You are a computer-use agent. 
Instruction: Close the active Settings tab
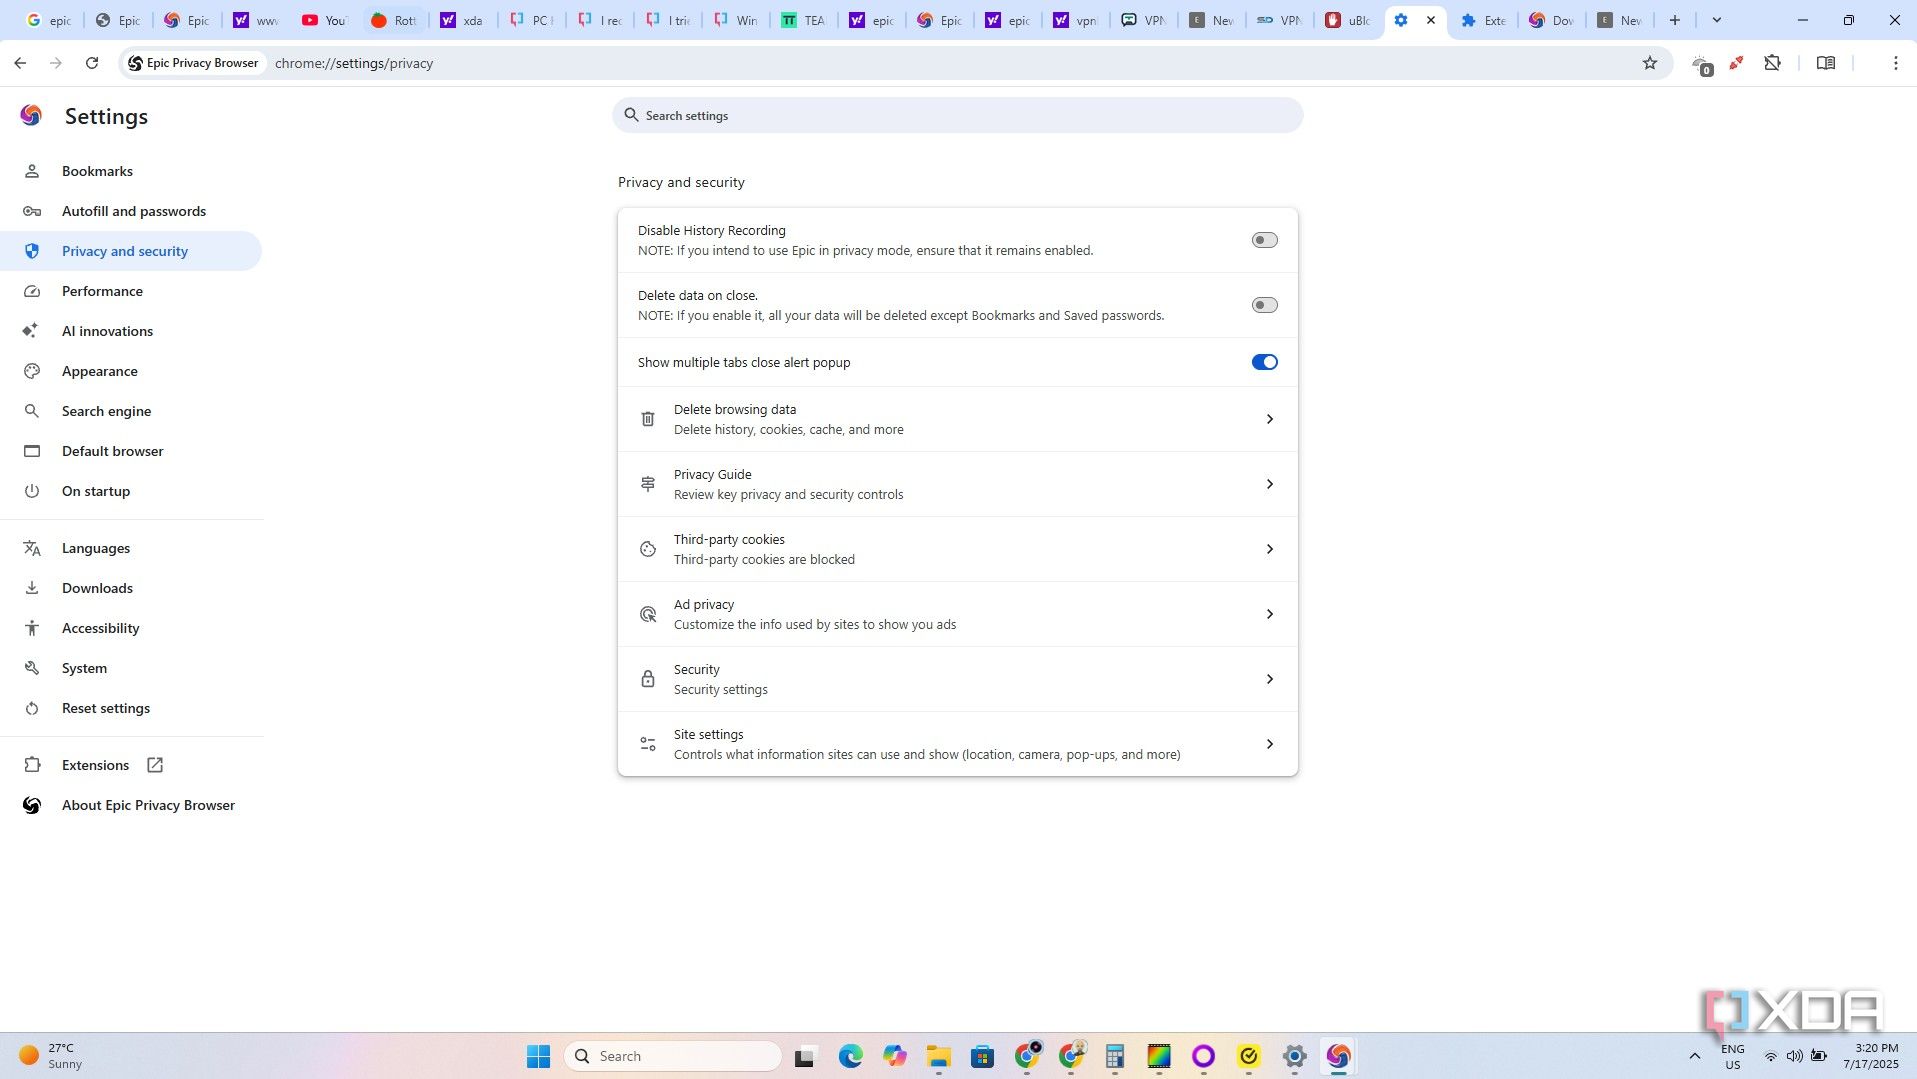(x=1431, y=20)
